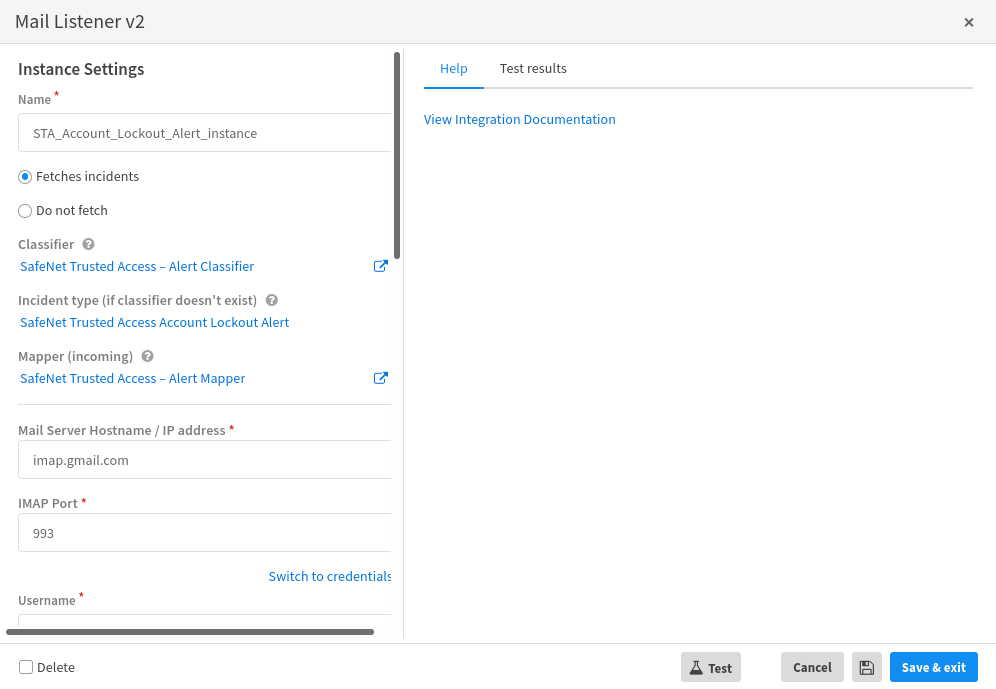
Task: Expand the Incident type dropdown
Action: 155,323
